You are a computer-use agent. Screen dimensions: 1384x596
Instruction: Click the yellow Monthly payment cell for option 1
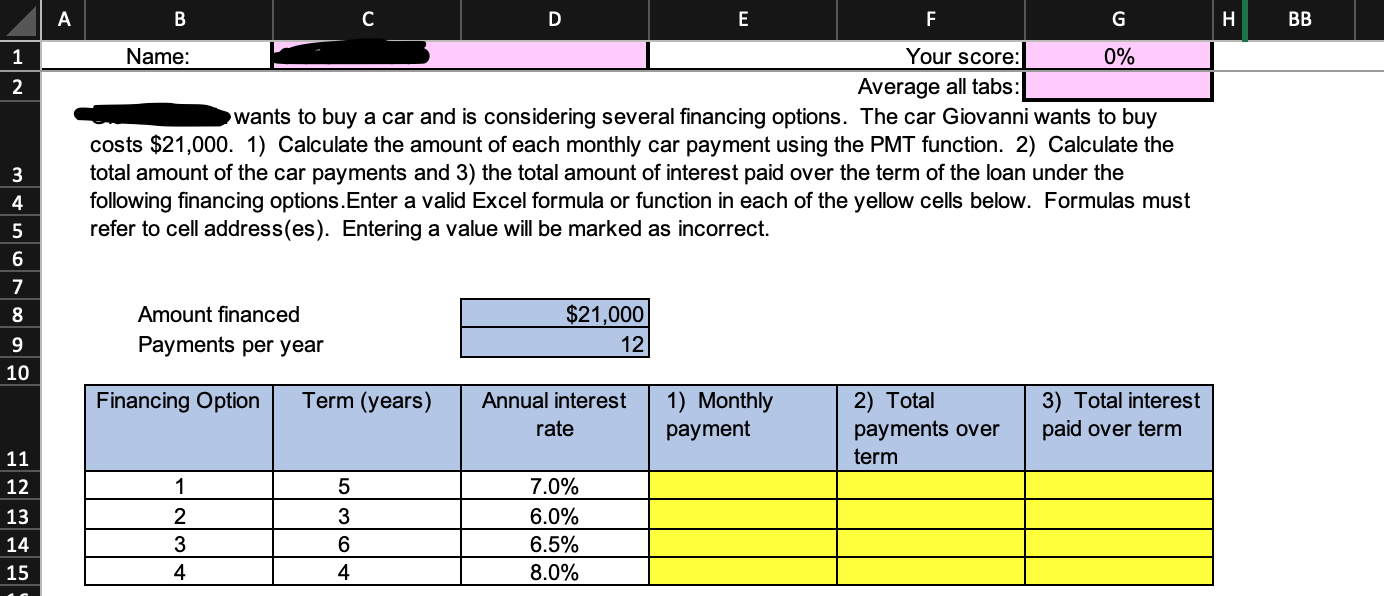click(742, 485)
